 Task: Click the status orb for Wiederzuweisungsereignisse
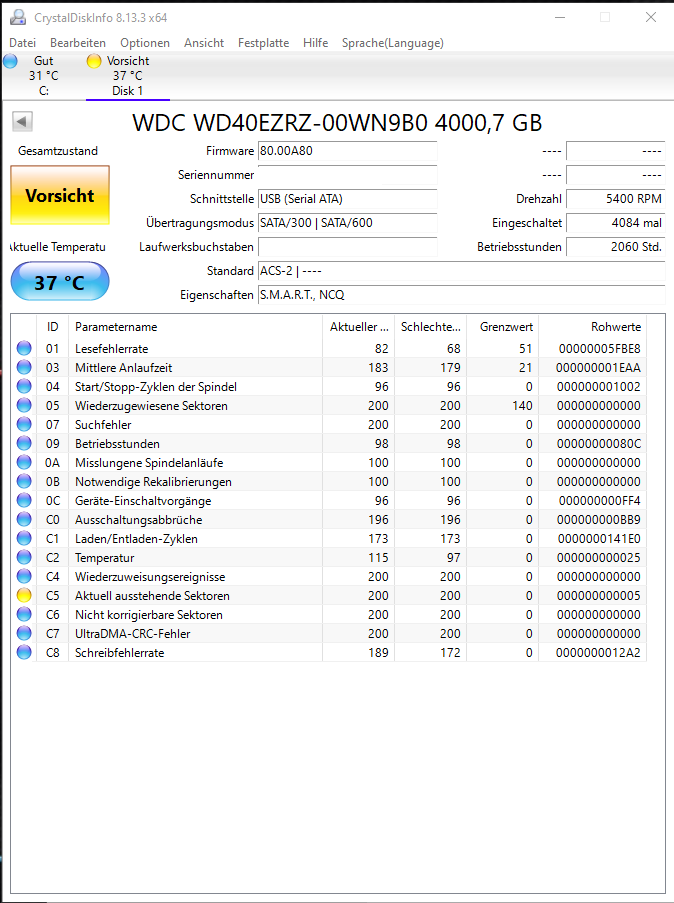(x=24, y=576)
